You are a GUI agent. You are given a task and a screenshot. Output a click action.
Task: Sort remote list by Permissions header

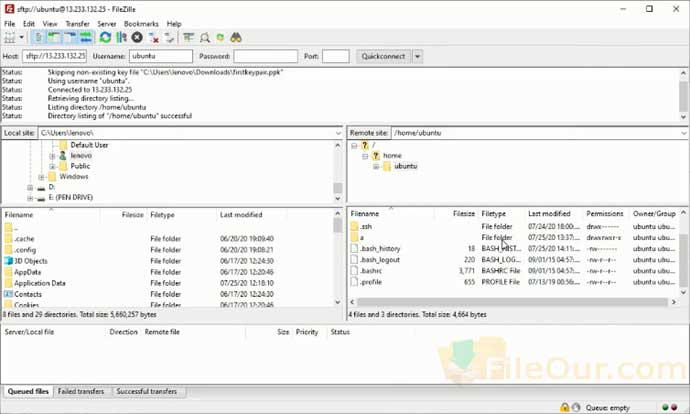click(605, 214)
